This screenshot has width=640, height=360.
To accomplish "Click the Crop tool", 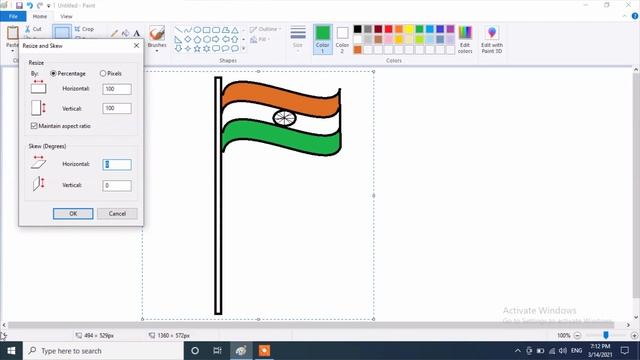I will 84,29.
